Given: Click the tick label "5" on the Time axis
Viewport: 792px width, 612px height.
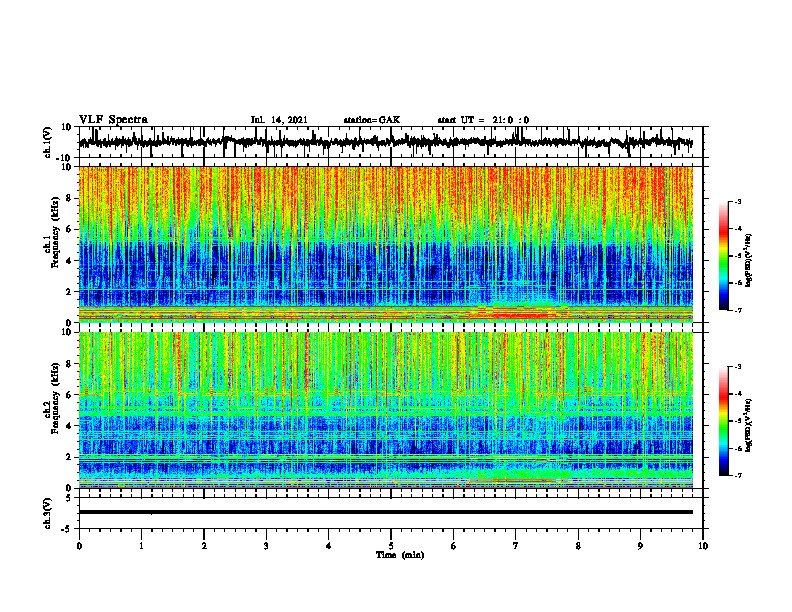Looking at the screenshot, I should [x=391, y=546].
